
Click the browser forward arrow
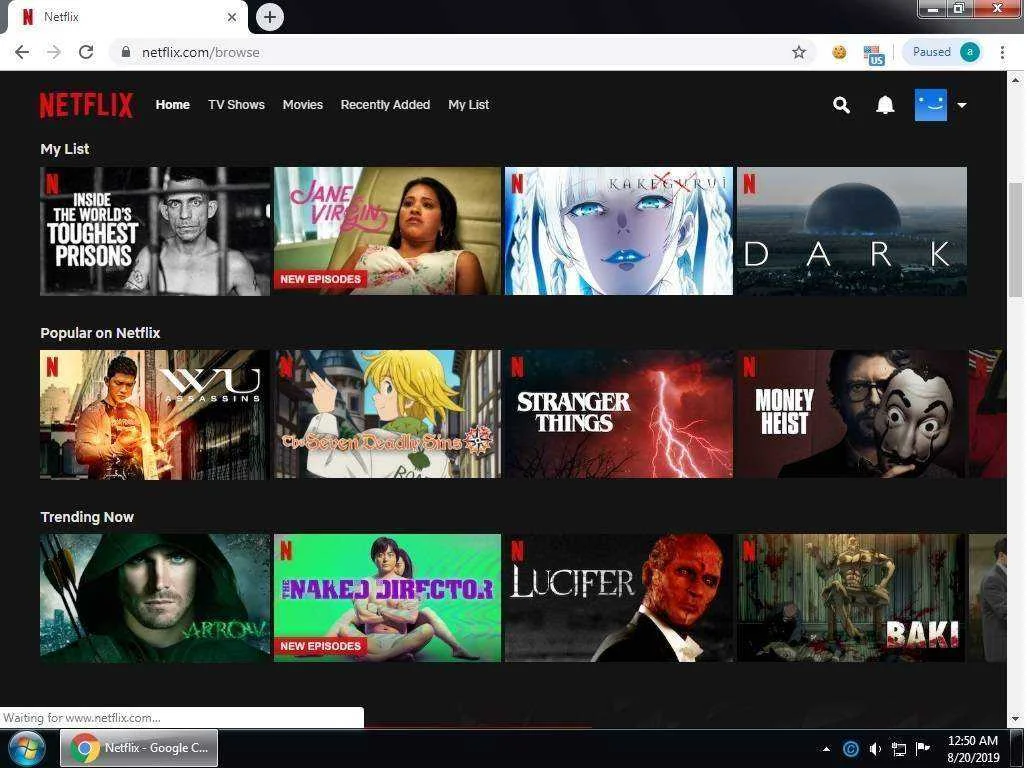54,52
